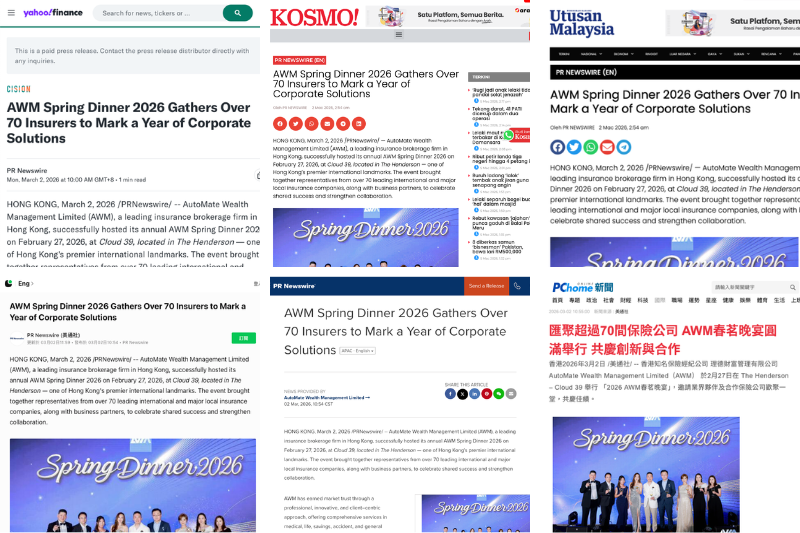The height and width of the screenshot is (533, 800).
Task: Click PR Newswire (美通社) author name
Action: (54, 335)
